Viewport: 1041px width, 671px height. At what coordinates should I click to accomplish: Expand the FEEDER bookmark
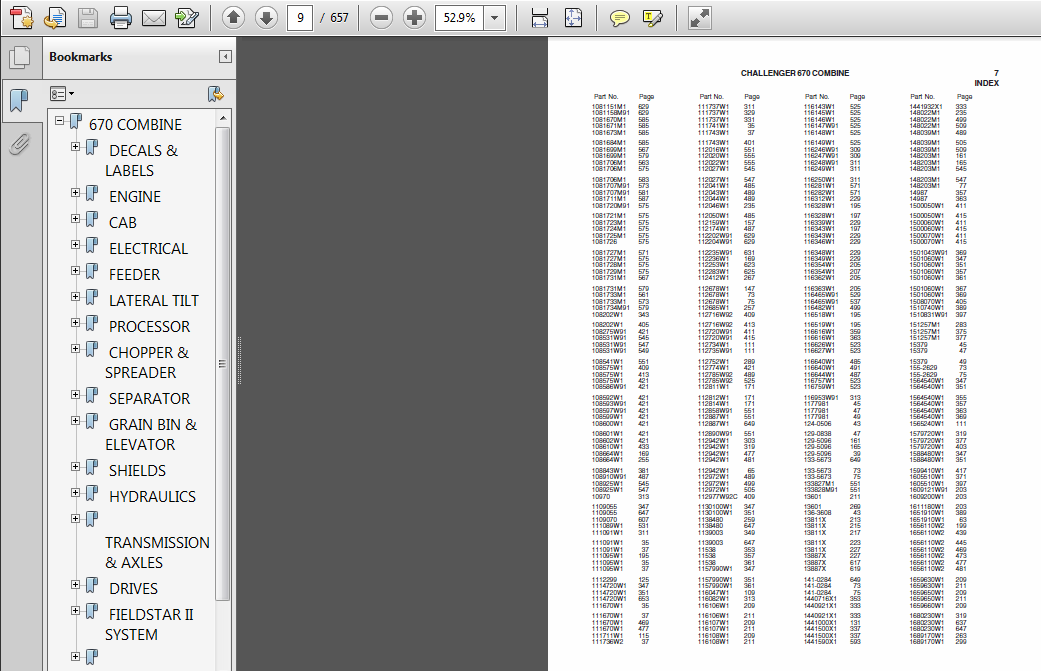click(76, 271)
